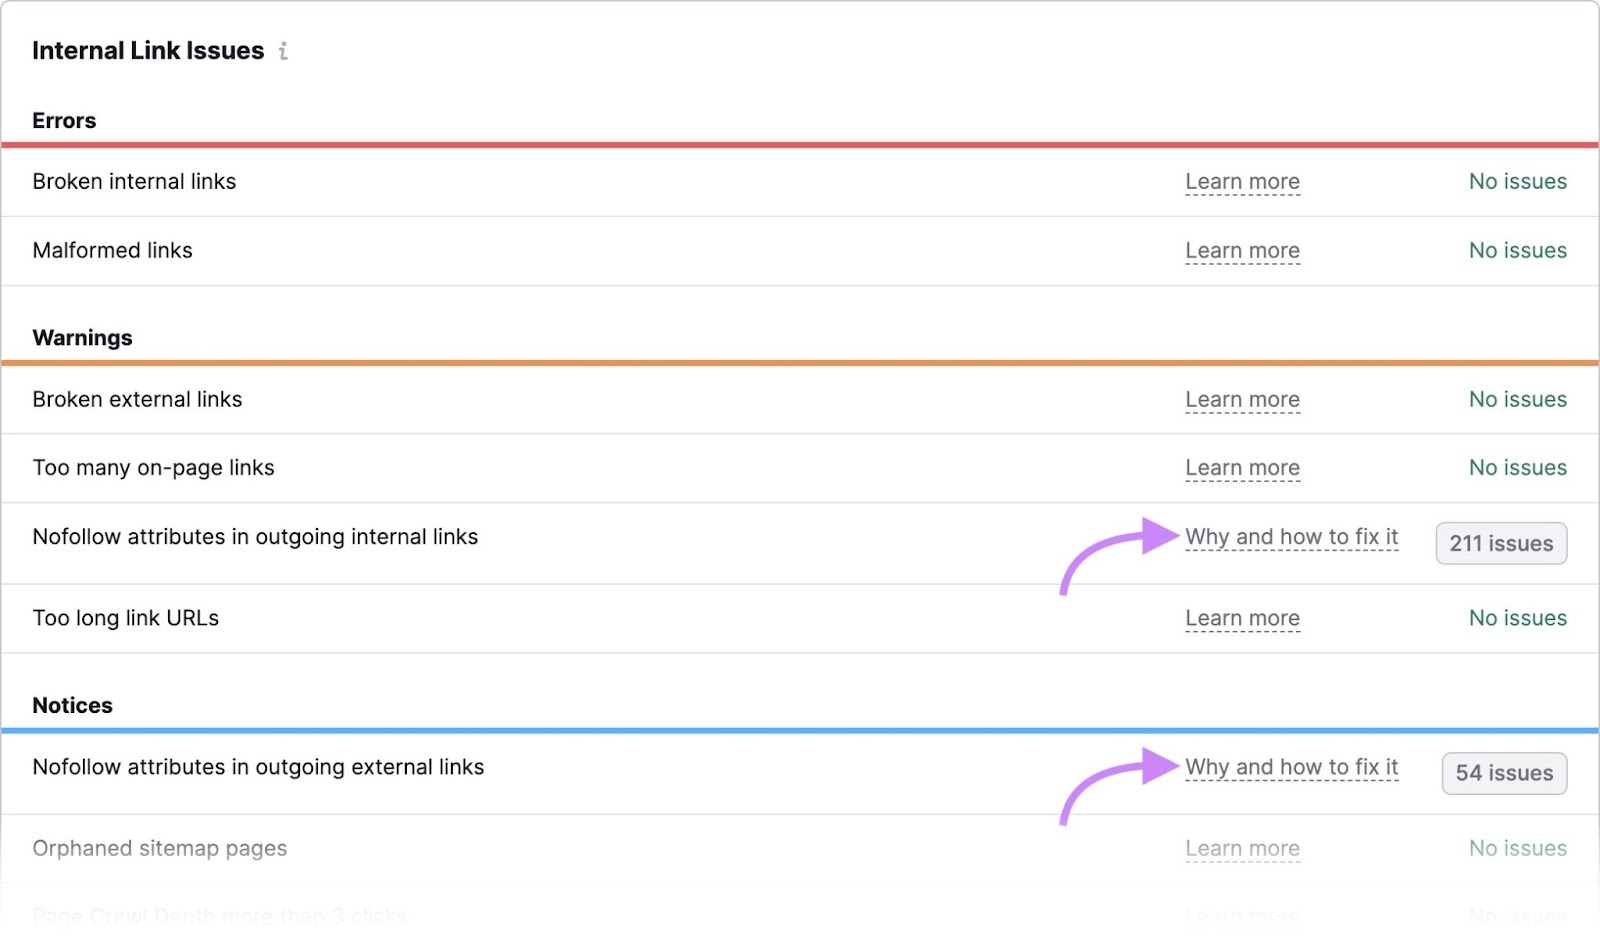Select the Broken internal links row
This screenshot has height=952, width=1600.
pos(134,182)
